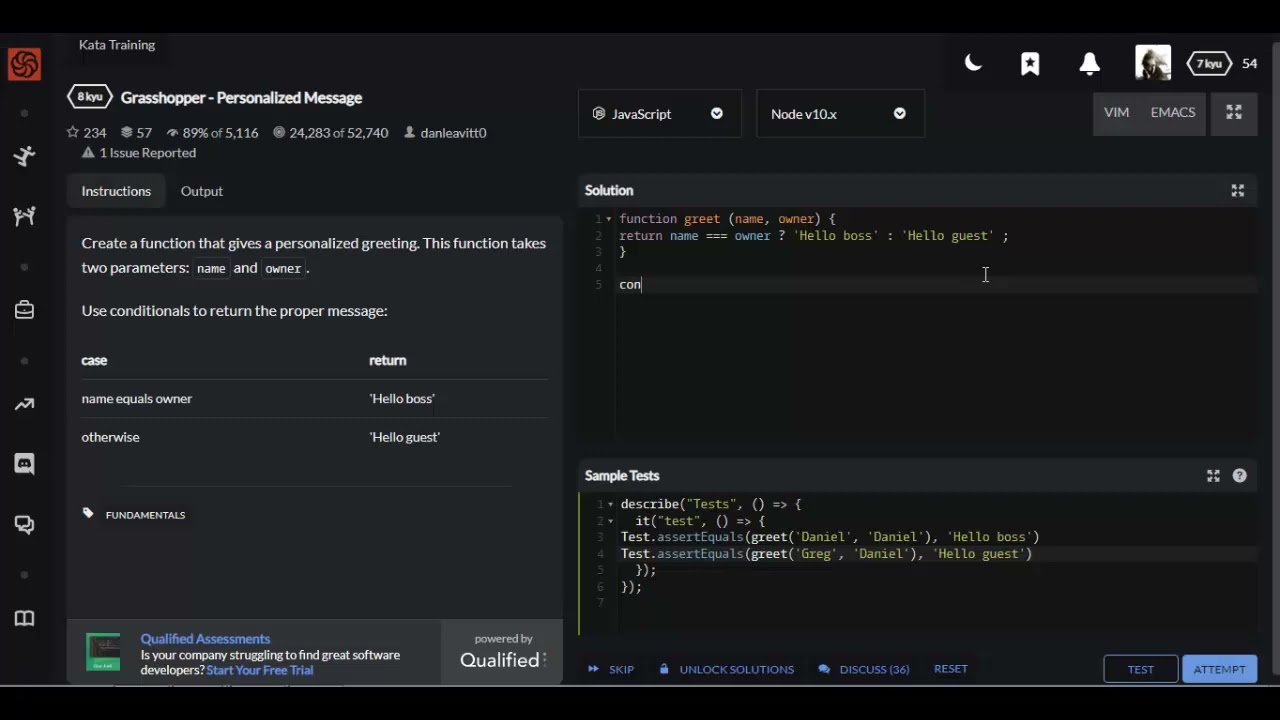Image resolution: width=1280 pixels, height=720 pixels.
Task: Click the Codewars logo icon
Action: 24,65
